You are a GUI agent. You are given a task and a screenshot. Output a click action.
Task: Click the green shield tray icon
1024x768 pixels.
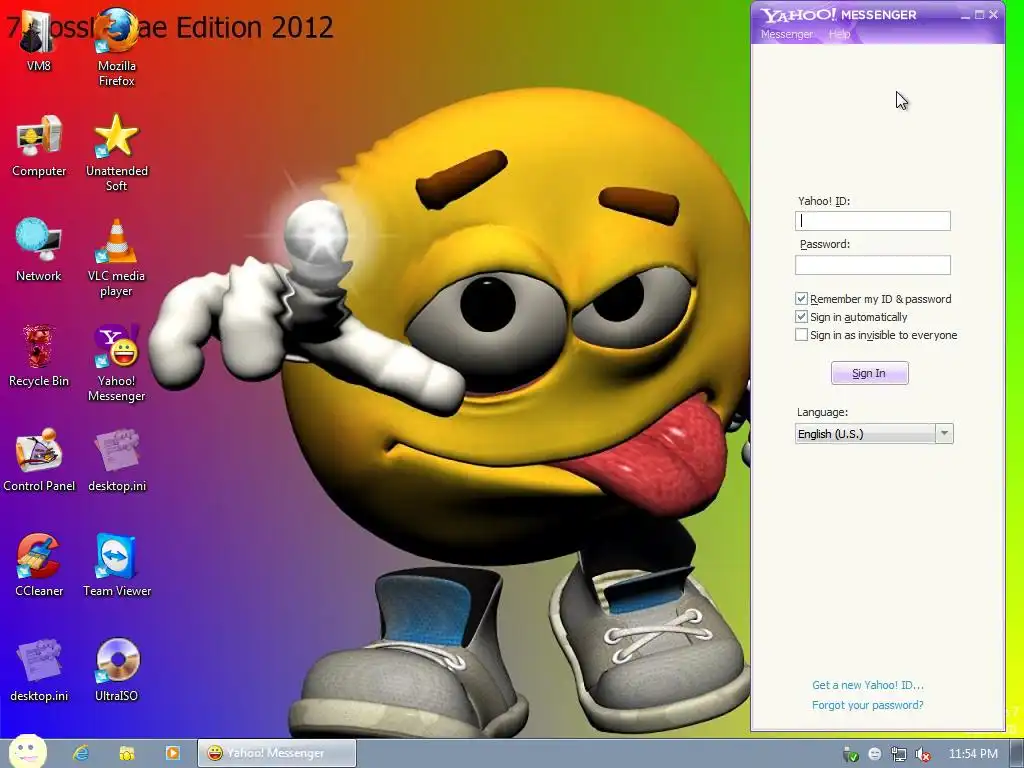click(850, 754)
